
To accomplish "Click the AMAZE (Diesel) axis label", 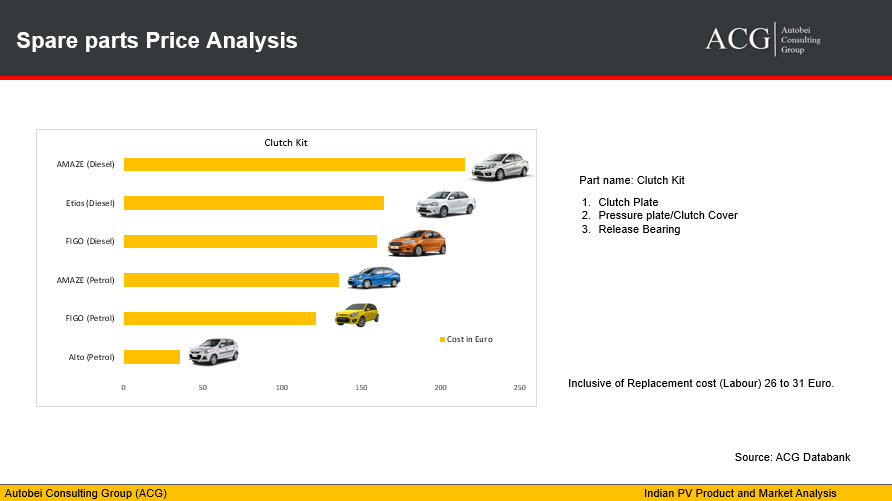I will [x=85, y=164].
